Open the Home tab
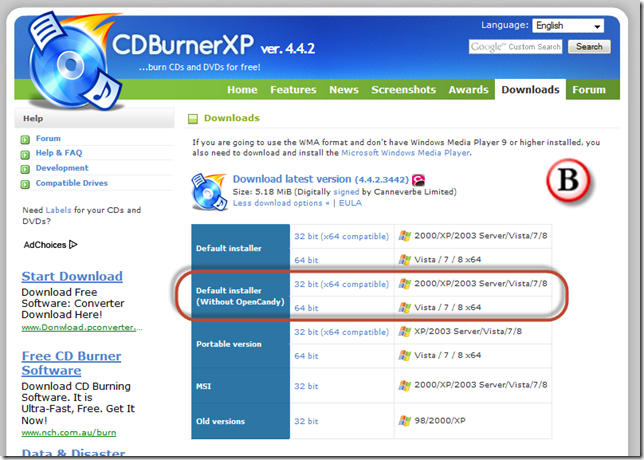 pyautogui.click(x=242, y=90)
